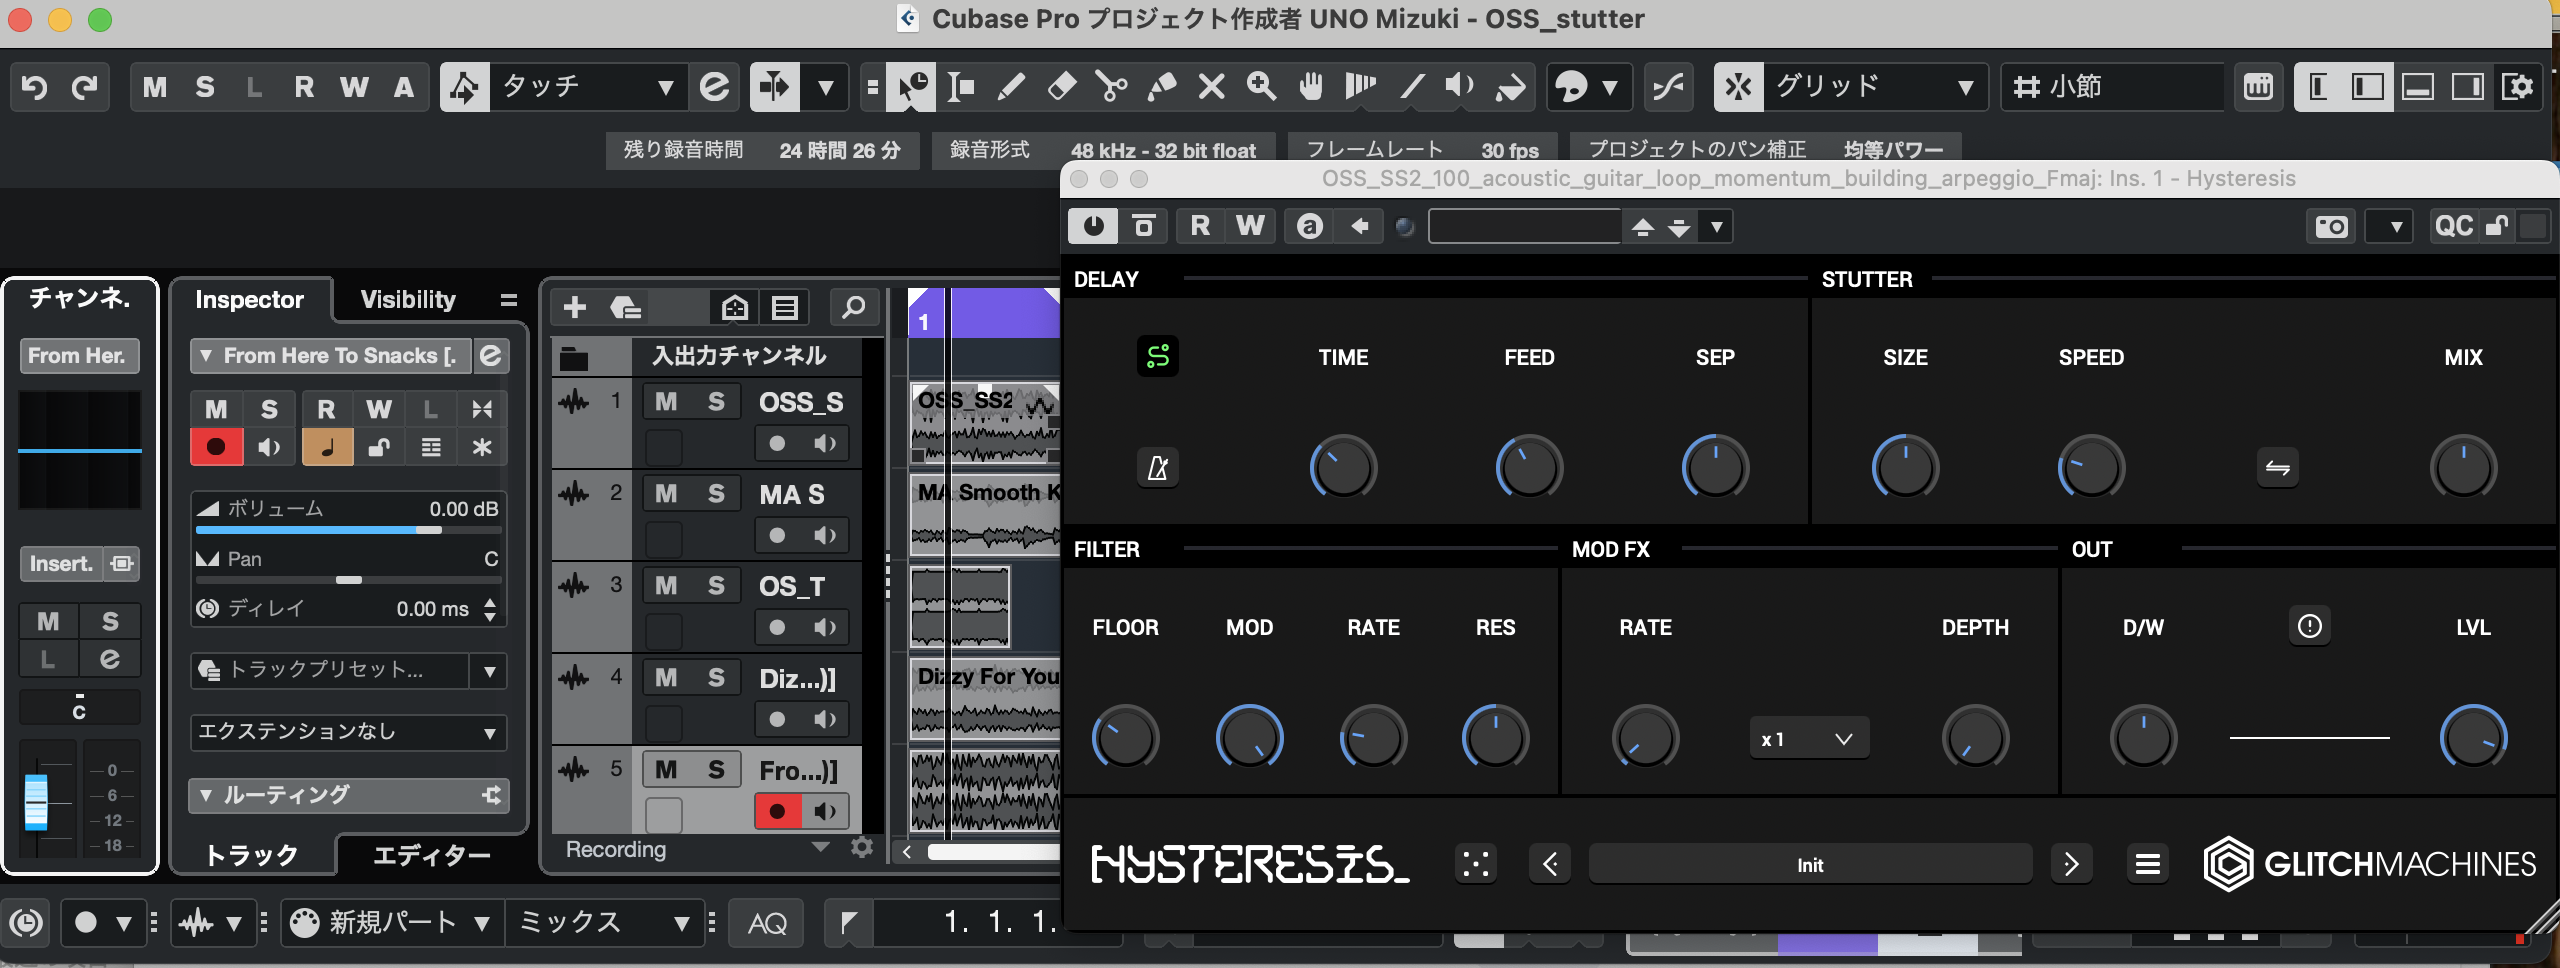Select the Glue tool

click(1161, 87)
